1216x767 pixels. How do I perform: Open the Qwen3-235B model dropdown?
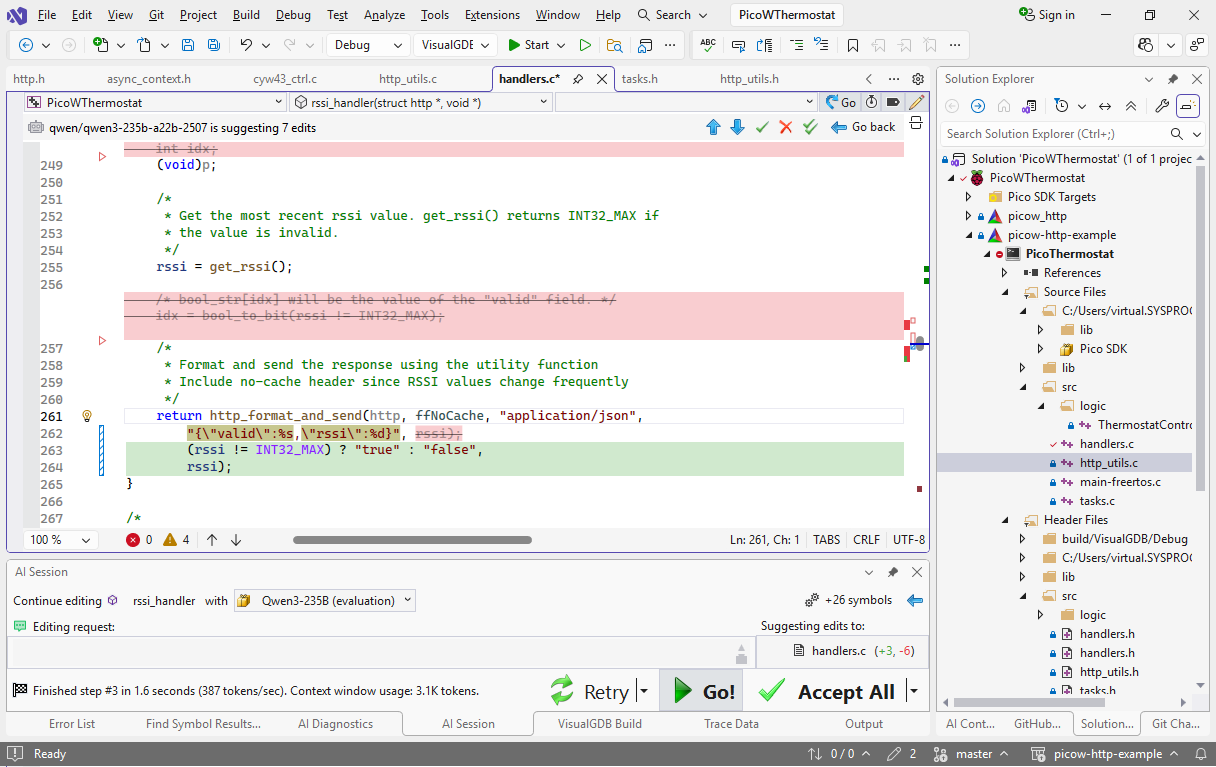[325, 601]
